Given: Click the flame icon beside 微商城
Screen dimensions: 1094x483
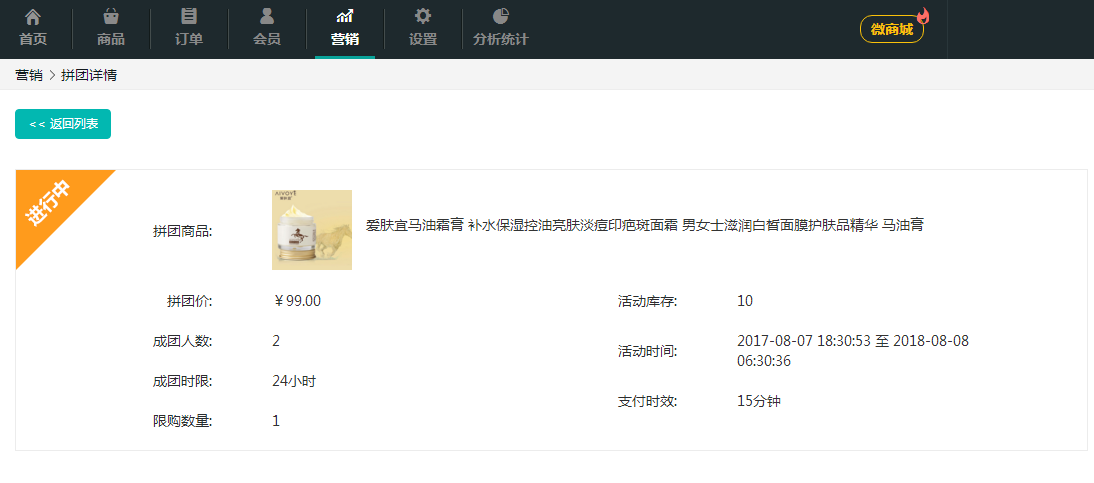Looking at the screenshot, I should pos(922,16).
